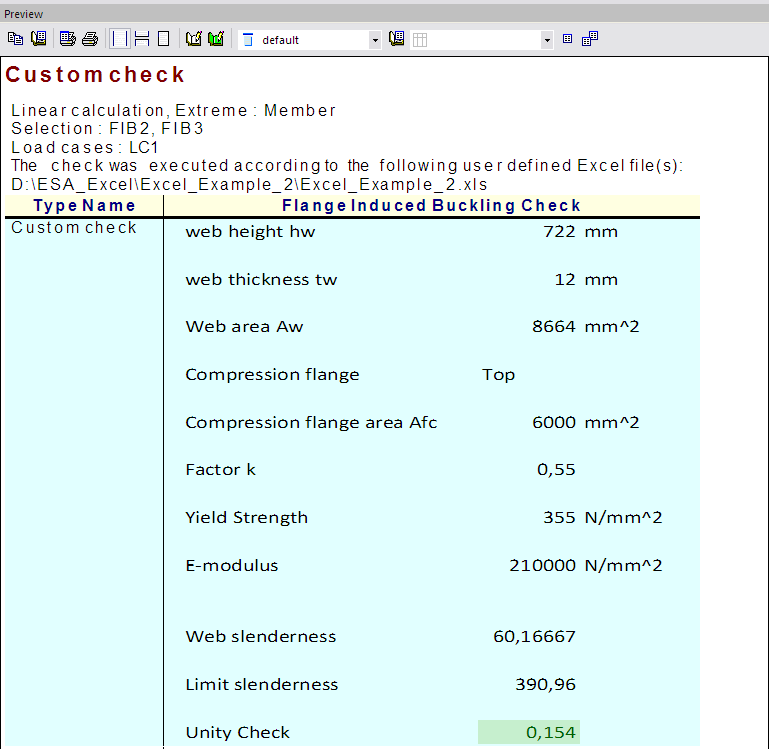Click the 'Yield Strength' label
Viewport: 769px width, 749px height.
click(246, 518)
